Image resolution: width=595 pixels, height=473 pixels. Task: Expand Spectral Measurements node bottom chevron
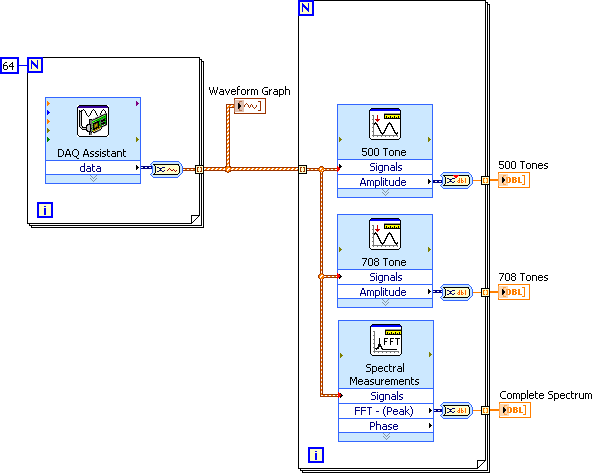tap(386, 437)
